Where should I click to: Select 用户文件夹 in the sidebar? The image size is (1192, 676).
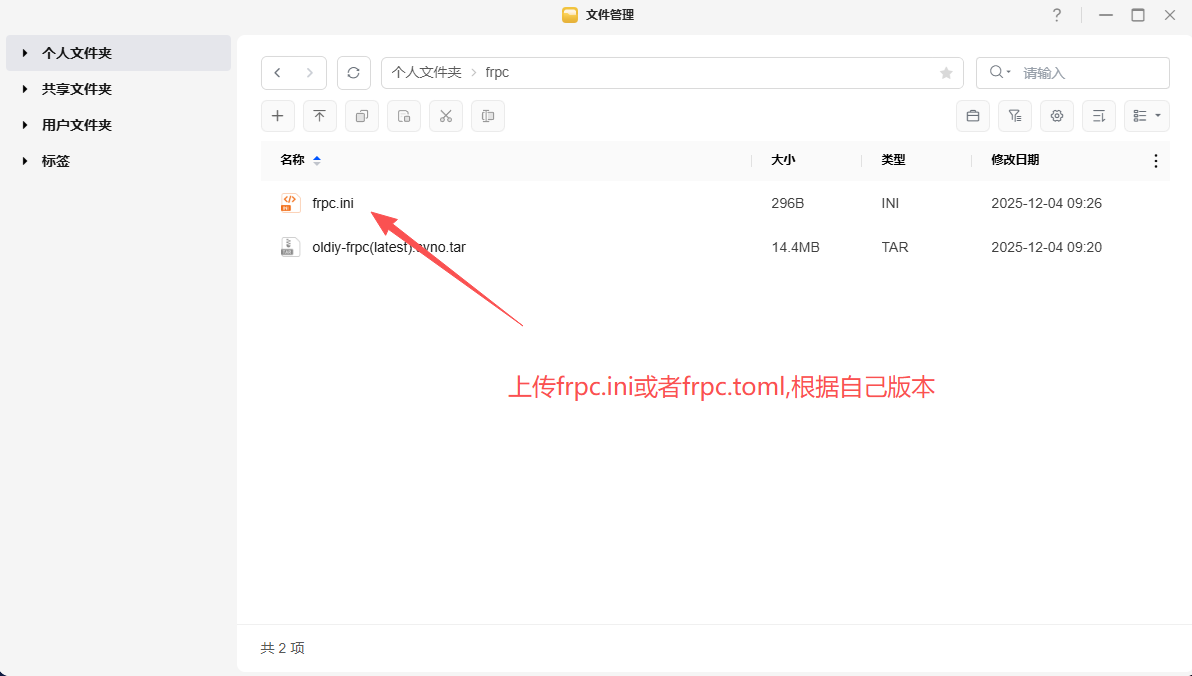click(x=77, y=125)
